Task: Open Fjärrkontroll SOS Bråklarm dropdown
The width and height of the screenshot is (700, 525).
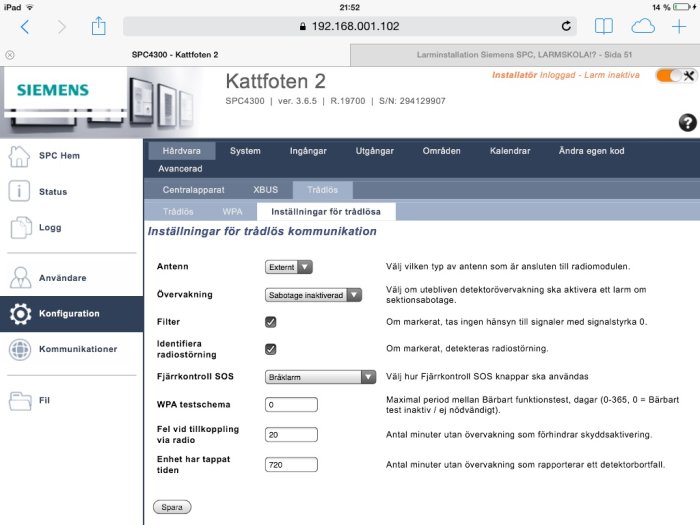Action: pyautogui.click(x=320, y=377)
